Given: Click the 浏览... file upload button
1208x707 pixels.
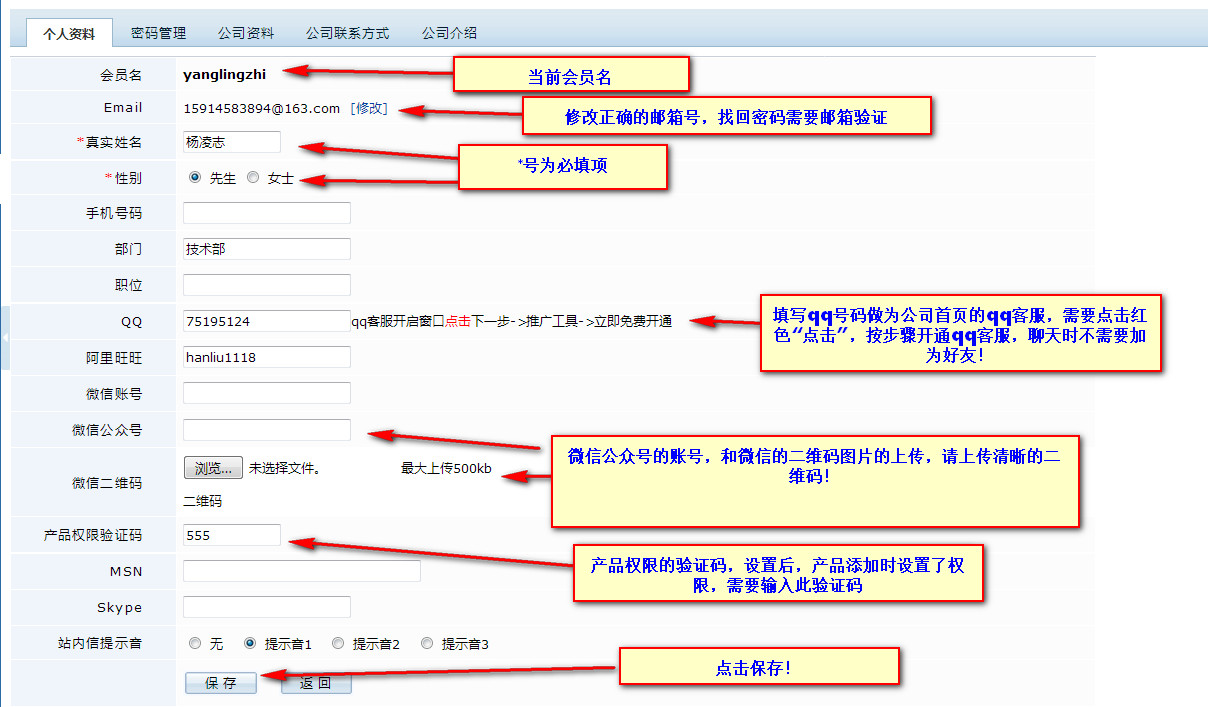Looking at the screenshot, I should 213,467.
